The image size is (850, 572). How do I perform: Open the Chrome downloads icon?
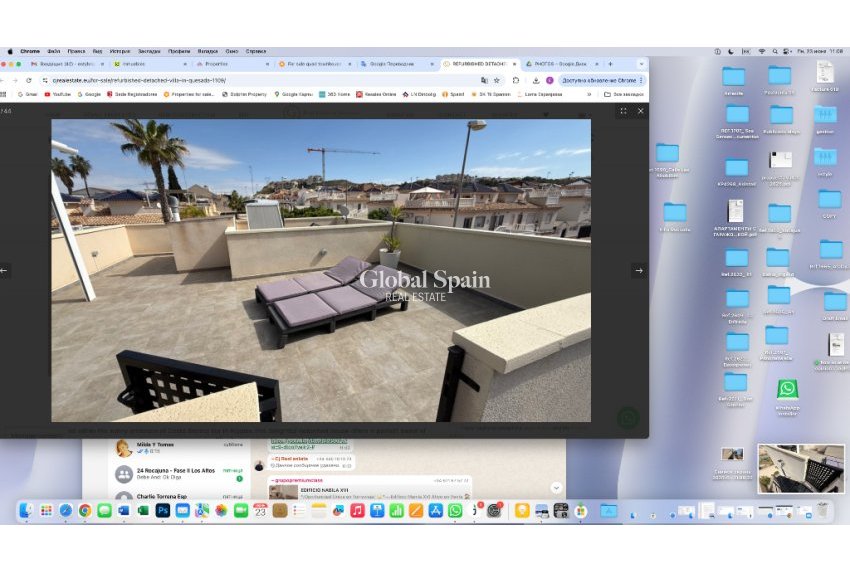tap(536, 80)
